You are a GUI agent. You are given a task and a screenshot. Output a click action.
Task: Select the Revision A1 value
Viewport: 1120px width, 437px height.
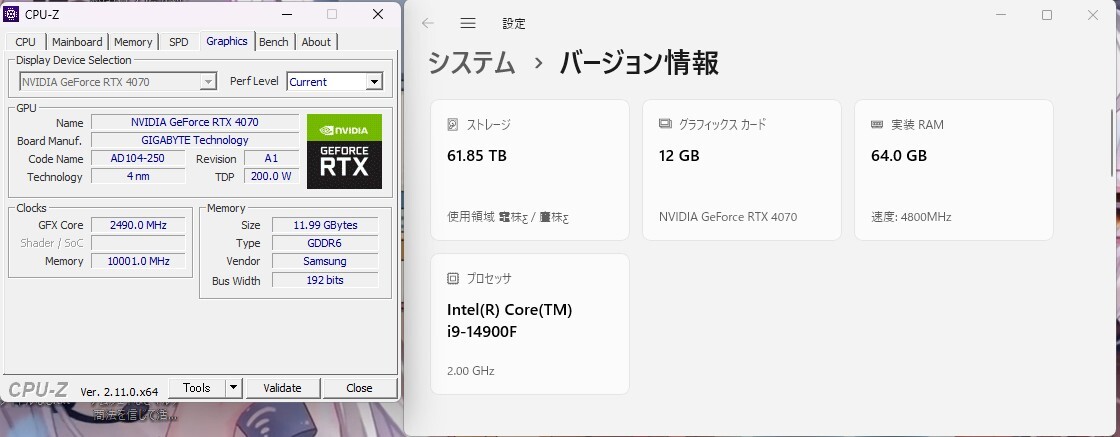pyautogui.click(x=271, y=159)
